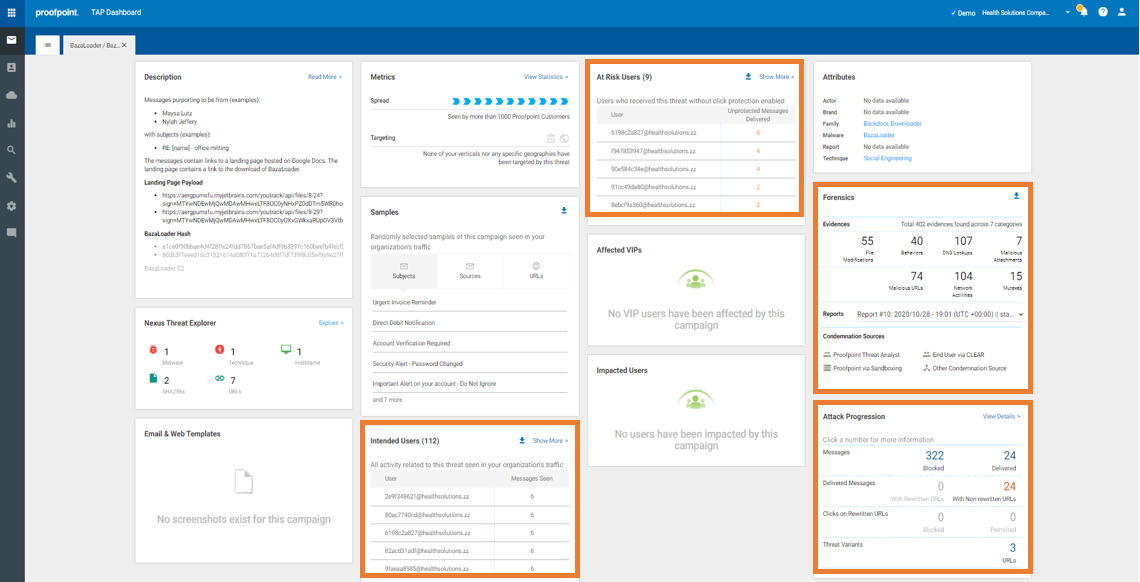Open the gear settings sidebar icon
The height and width of the screenshot is (582, 1140).
coord(12,206)
